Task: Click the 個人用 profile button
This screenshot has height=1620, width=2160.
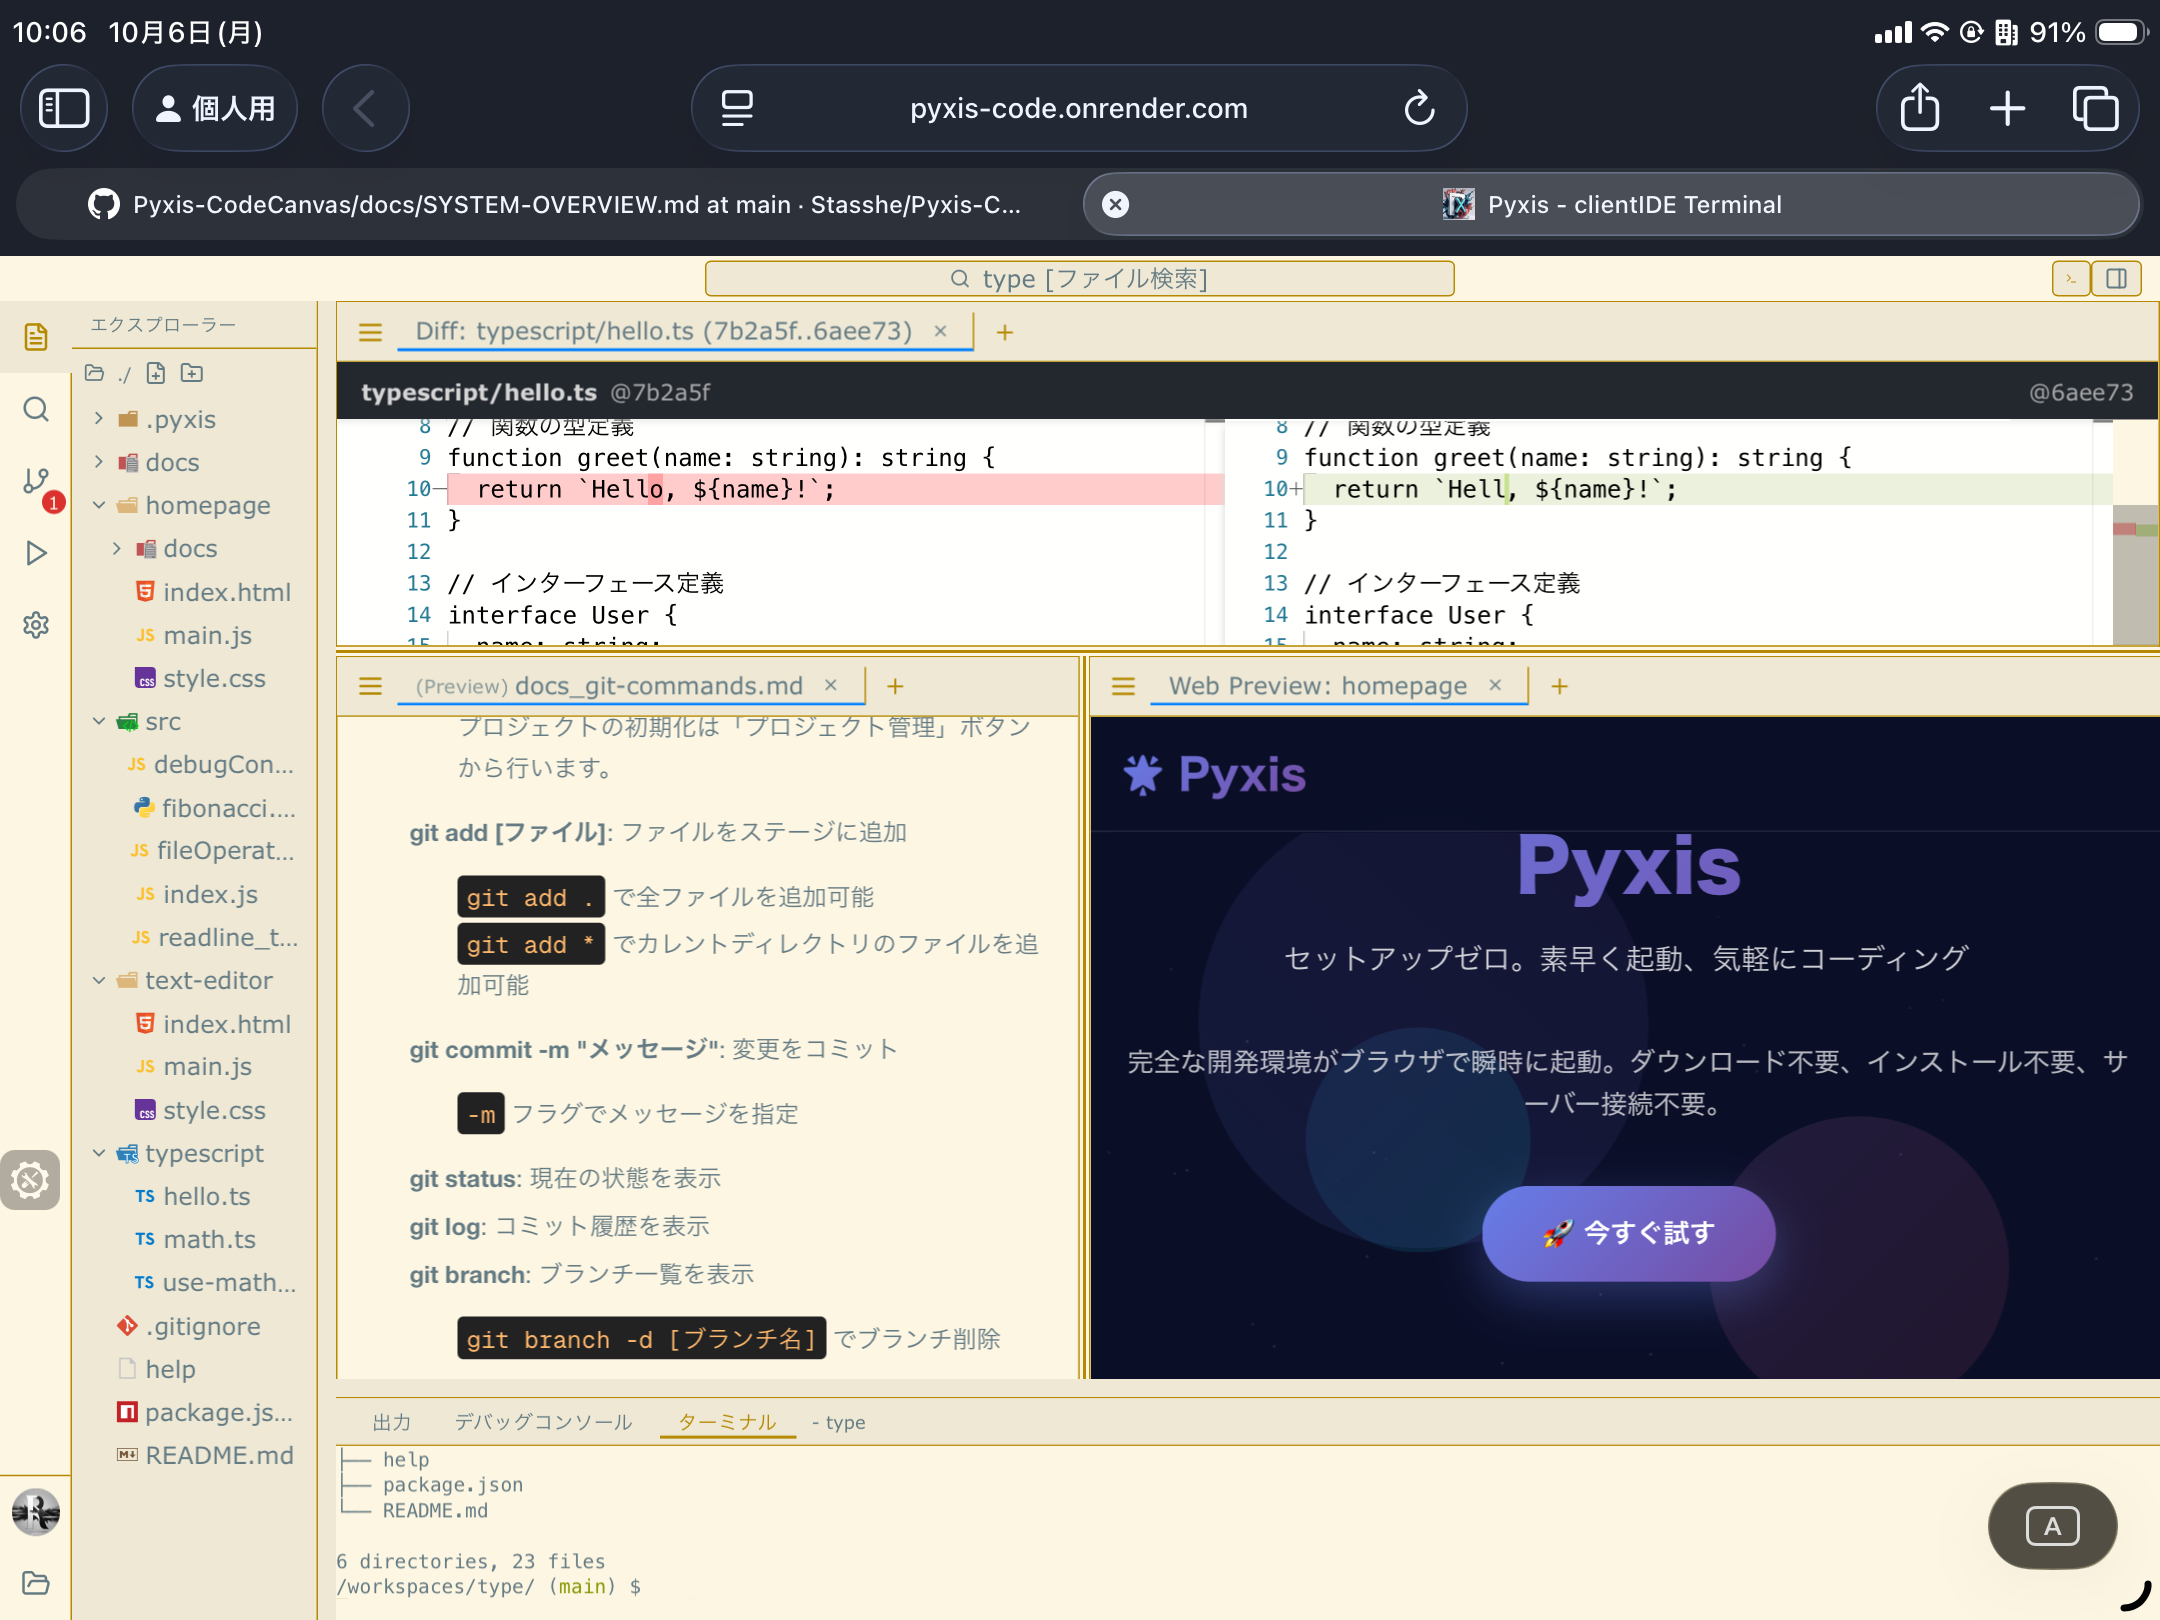Action: pyautogui.click(x=215, y=108)
